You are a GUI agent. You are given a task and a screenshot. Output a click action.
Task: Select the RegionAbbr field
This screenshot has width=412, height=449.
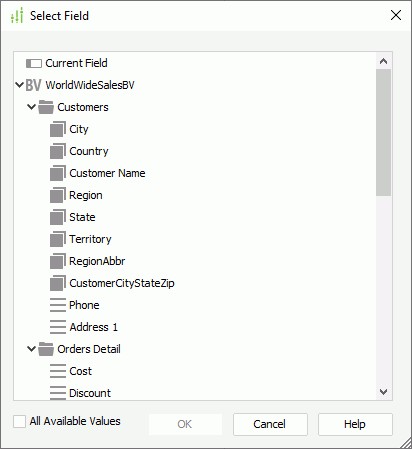coord(97,261)
